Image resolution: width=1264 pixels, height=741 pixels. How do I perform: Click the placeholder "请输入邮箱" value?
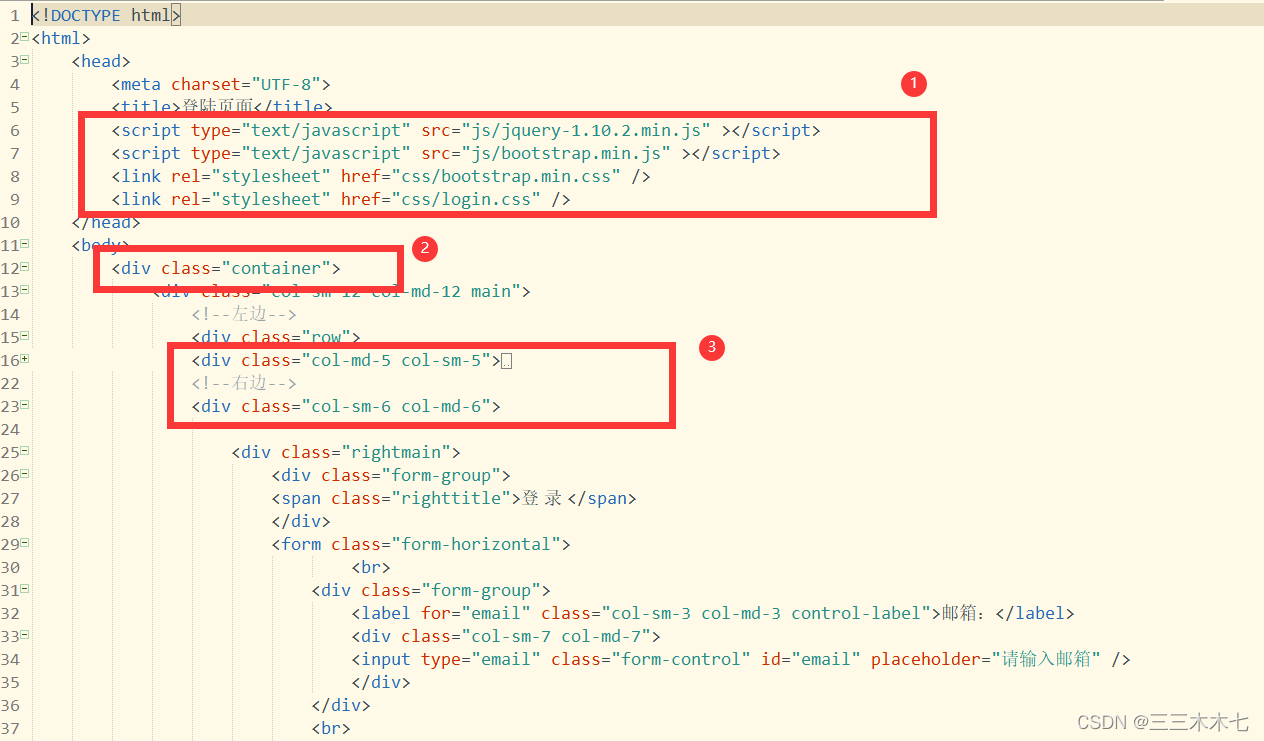1046,659
